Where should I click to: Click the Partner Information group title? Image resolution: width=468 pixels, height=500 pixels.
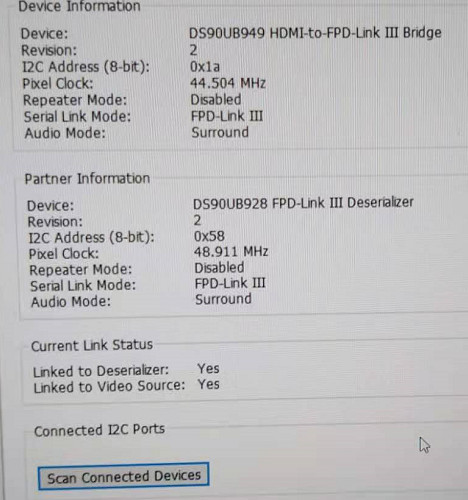tap(87, 179)
